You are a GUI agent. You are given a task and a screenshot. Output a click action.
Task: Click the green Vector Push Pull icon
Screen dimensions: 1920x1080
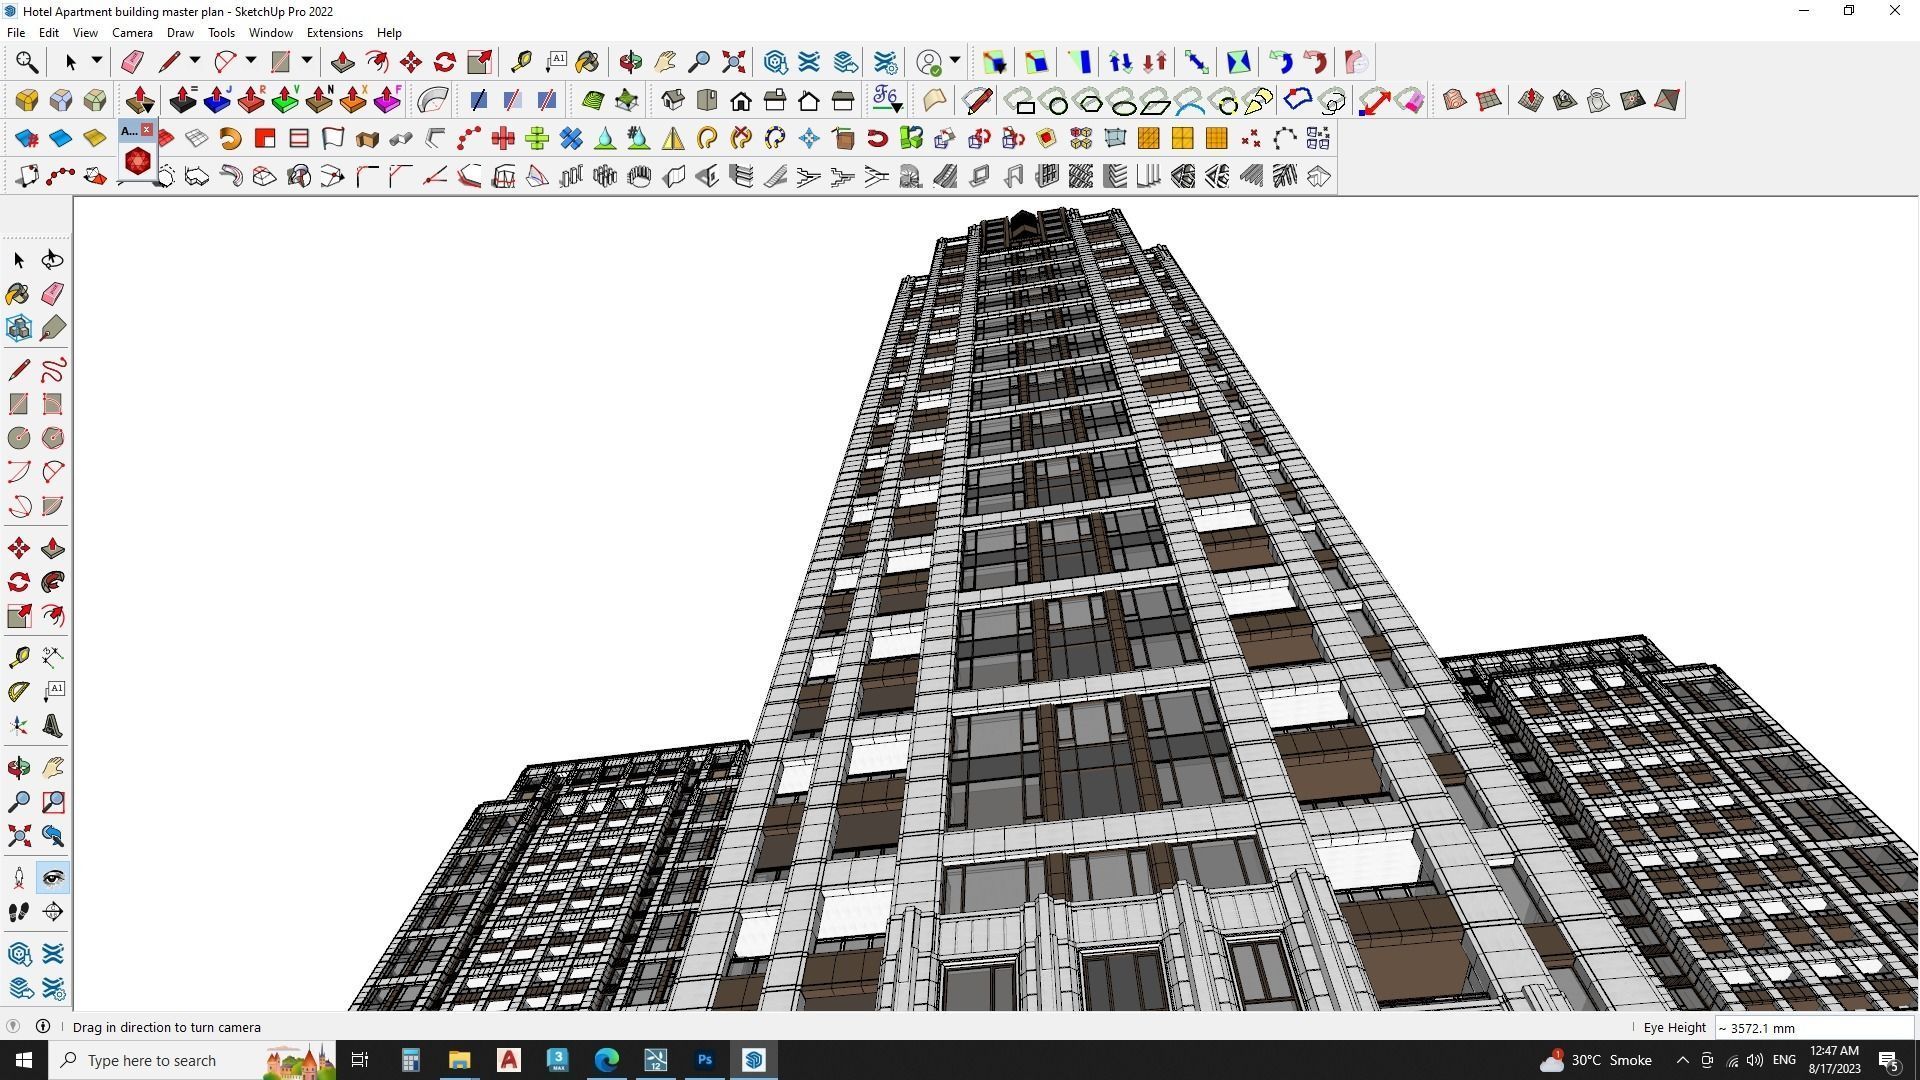pos(285,100)
